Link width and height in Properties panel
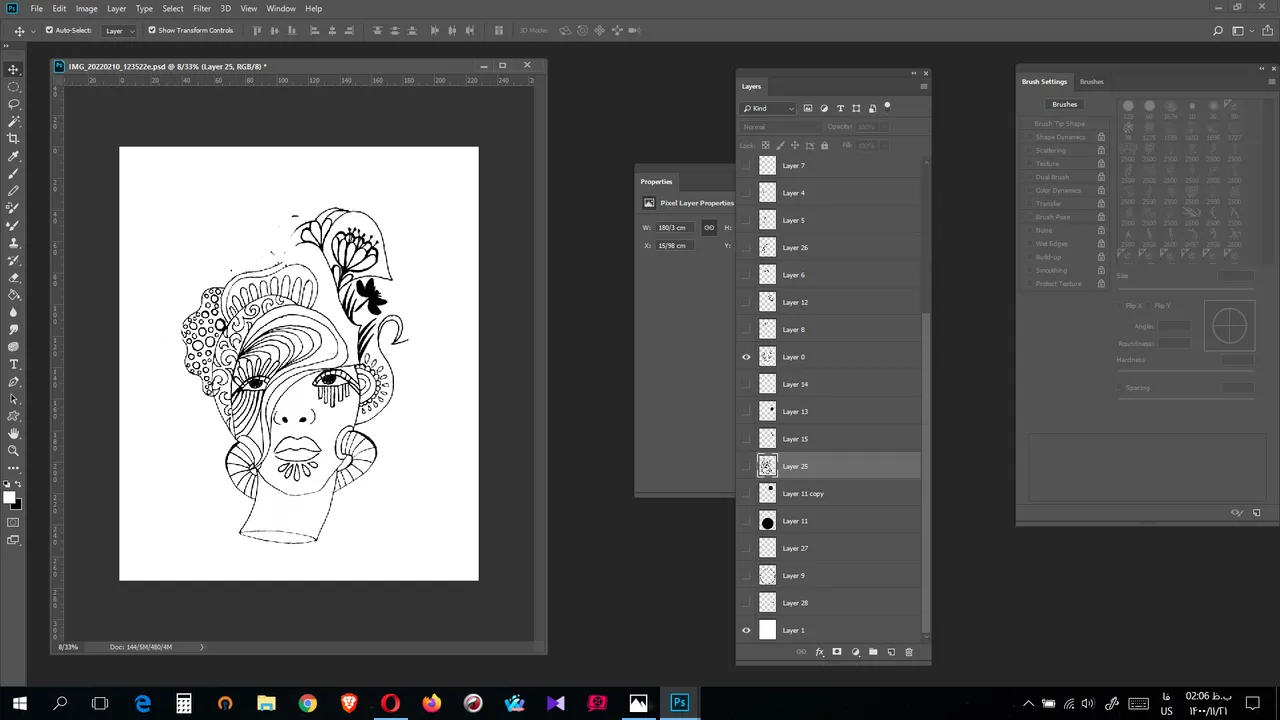 pos(709,227)
